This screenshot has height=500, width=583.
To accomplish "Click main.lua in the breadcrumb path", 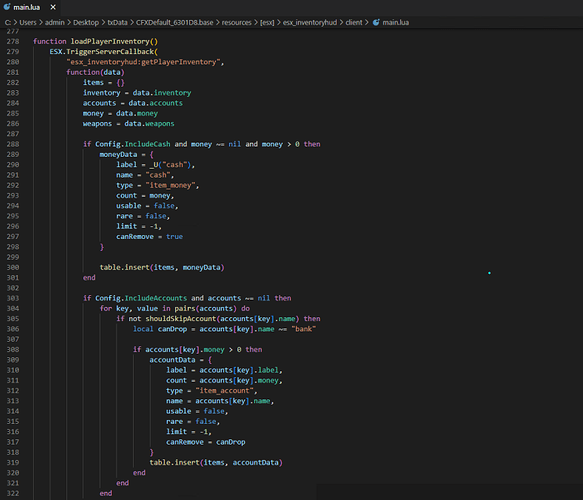I will (x=396, y=23).
